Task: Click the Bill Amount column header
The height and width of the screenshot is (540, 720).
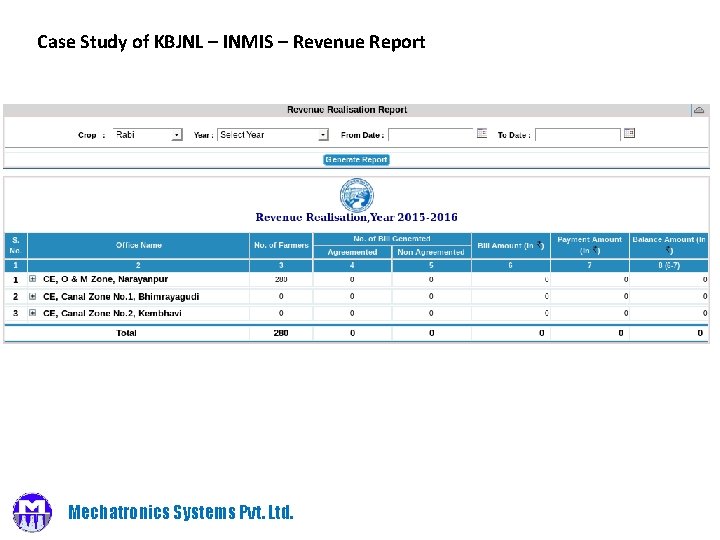Action: tap(511, 245)
